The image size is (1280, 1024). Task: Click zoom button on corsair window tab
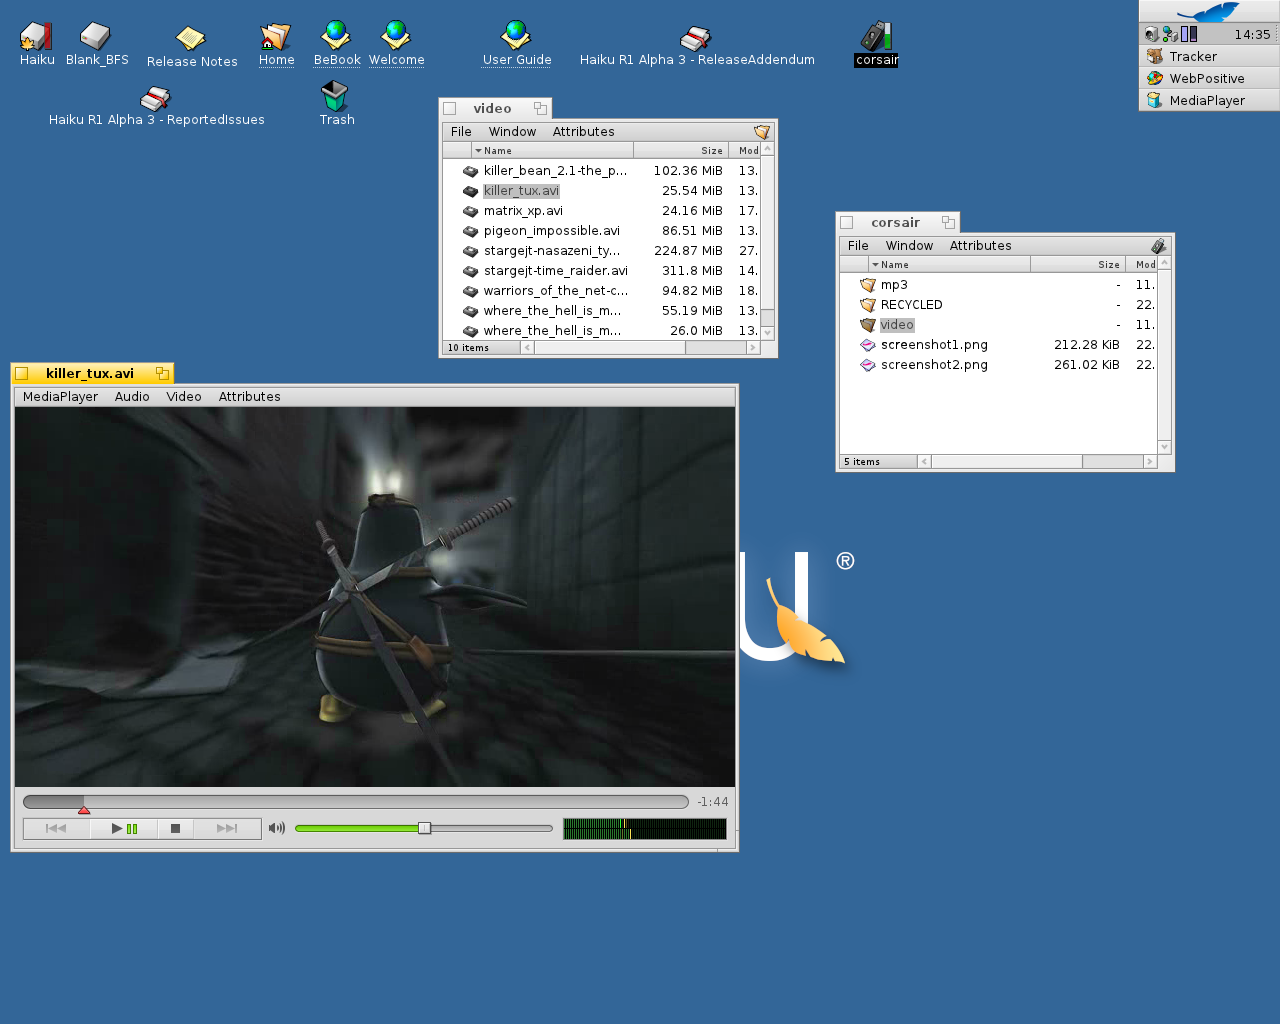[x=948, y=222]
